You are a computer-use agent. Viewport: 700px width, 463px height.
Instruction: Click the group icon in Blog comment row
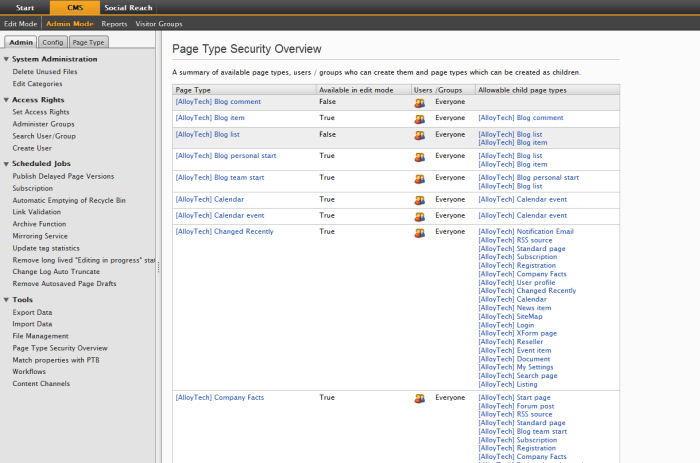[x=420, y=103]
